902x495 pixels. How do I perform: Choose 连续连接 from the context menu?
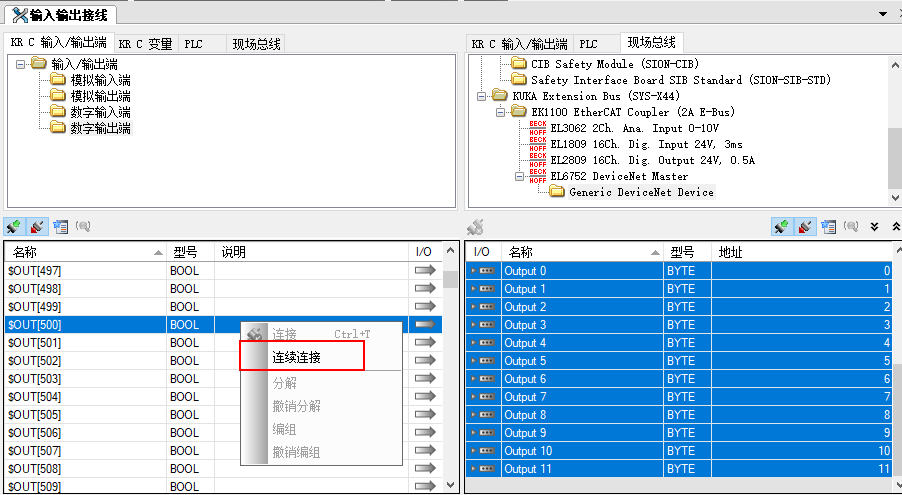tap(320, 357)
